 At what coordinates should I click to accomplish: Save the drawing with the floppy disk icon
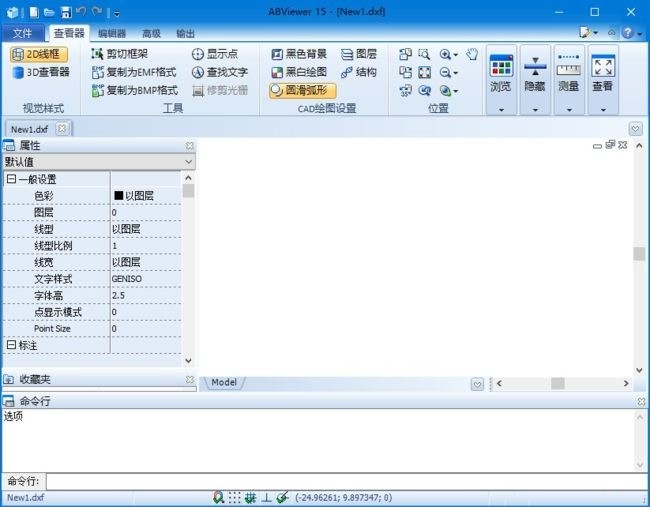click(x=66, y=12)
